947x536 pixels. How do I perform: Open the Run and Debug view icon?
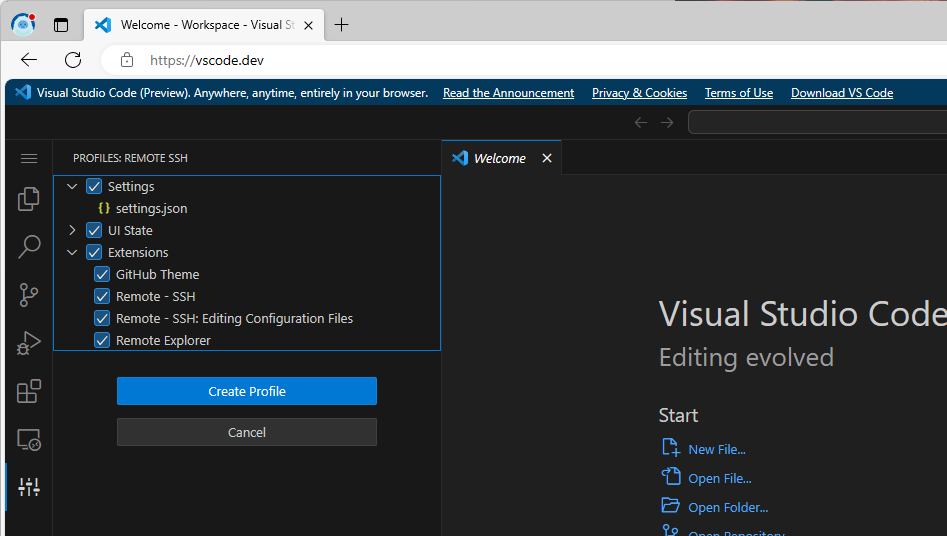tap(28, 343)
